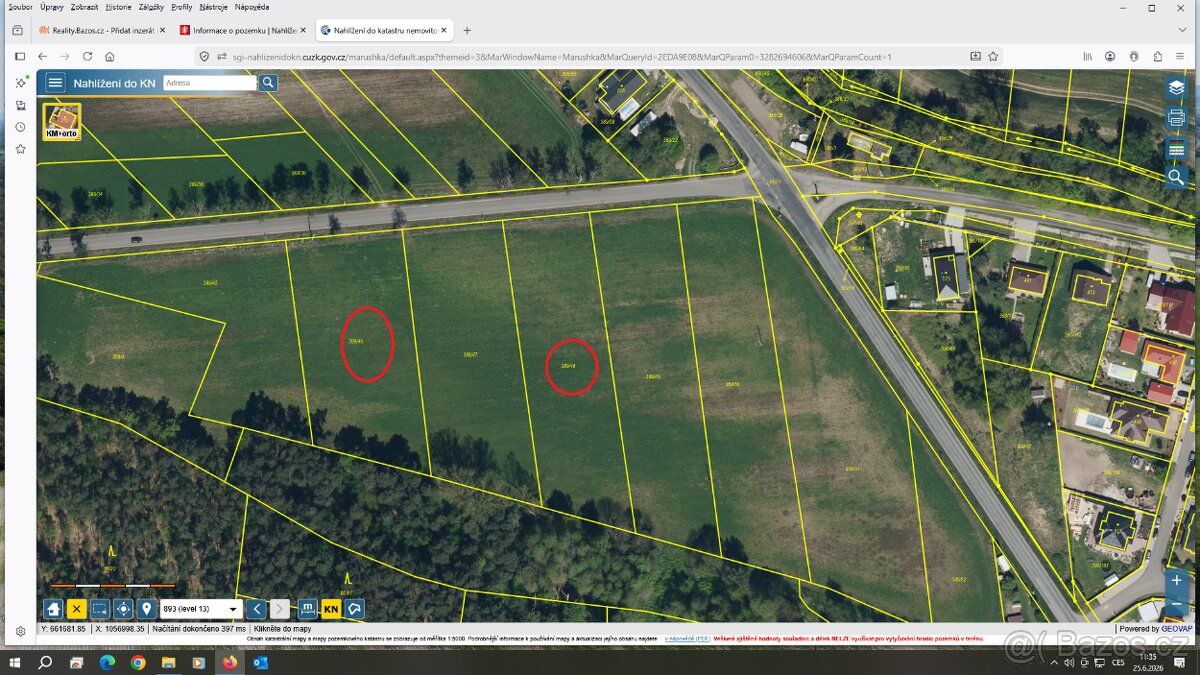This screenshot has width=1200, height=675.
Task: Open the map search magnifier tool
Action: (1176, 178)
